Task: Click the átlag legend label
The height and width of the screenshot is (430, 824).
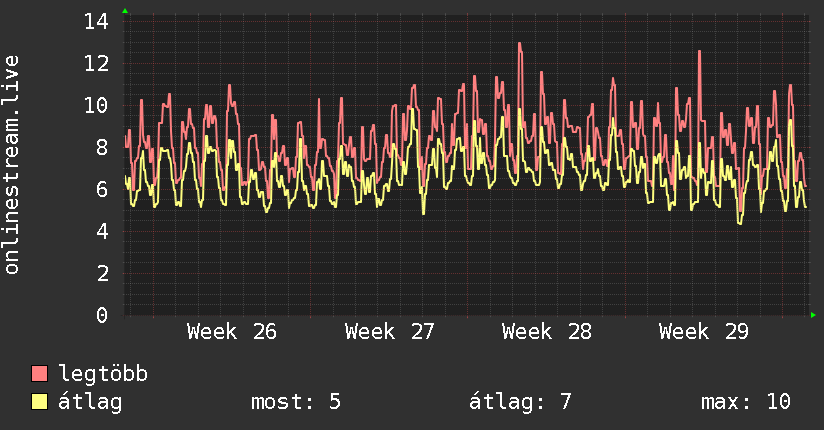Action: pyautogui.click(x=90, y=403)
